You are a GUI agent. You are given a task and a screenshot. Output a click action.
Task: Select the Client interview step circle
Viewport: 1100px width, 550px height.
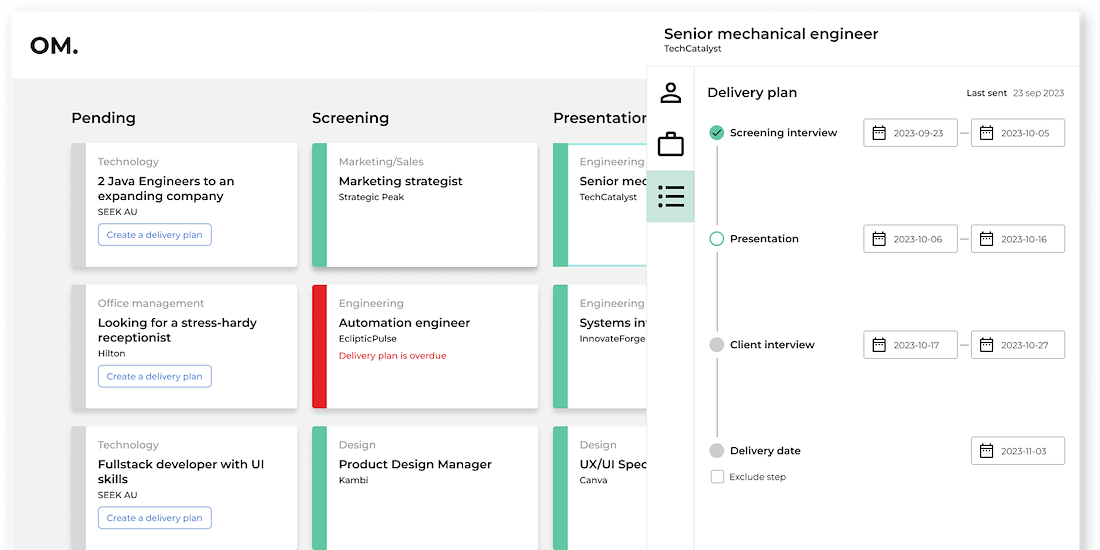click(716, 345)
